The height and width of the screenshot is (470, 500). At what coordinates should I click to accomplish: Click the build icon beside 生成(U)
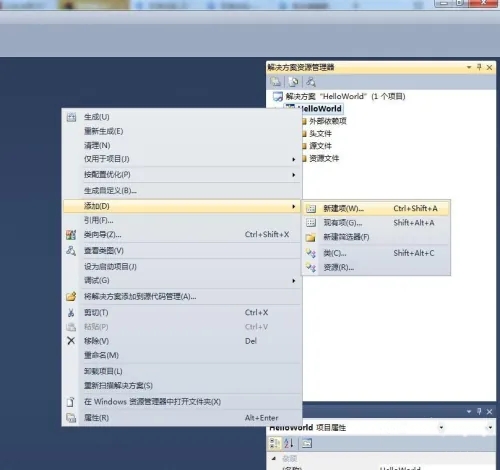(x=71, y=117)
